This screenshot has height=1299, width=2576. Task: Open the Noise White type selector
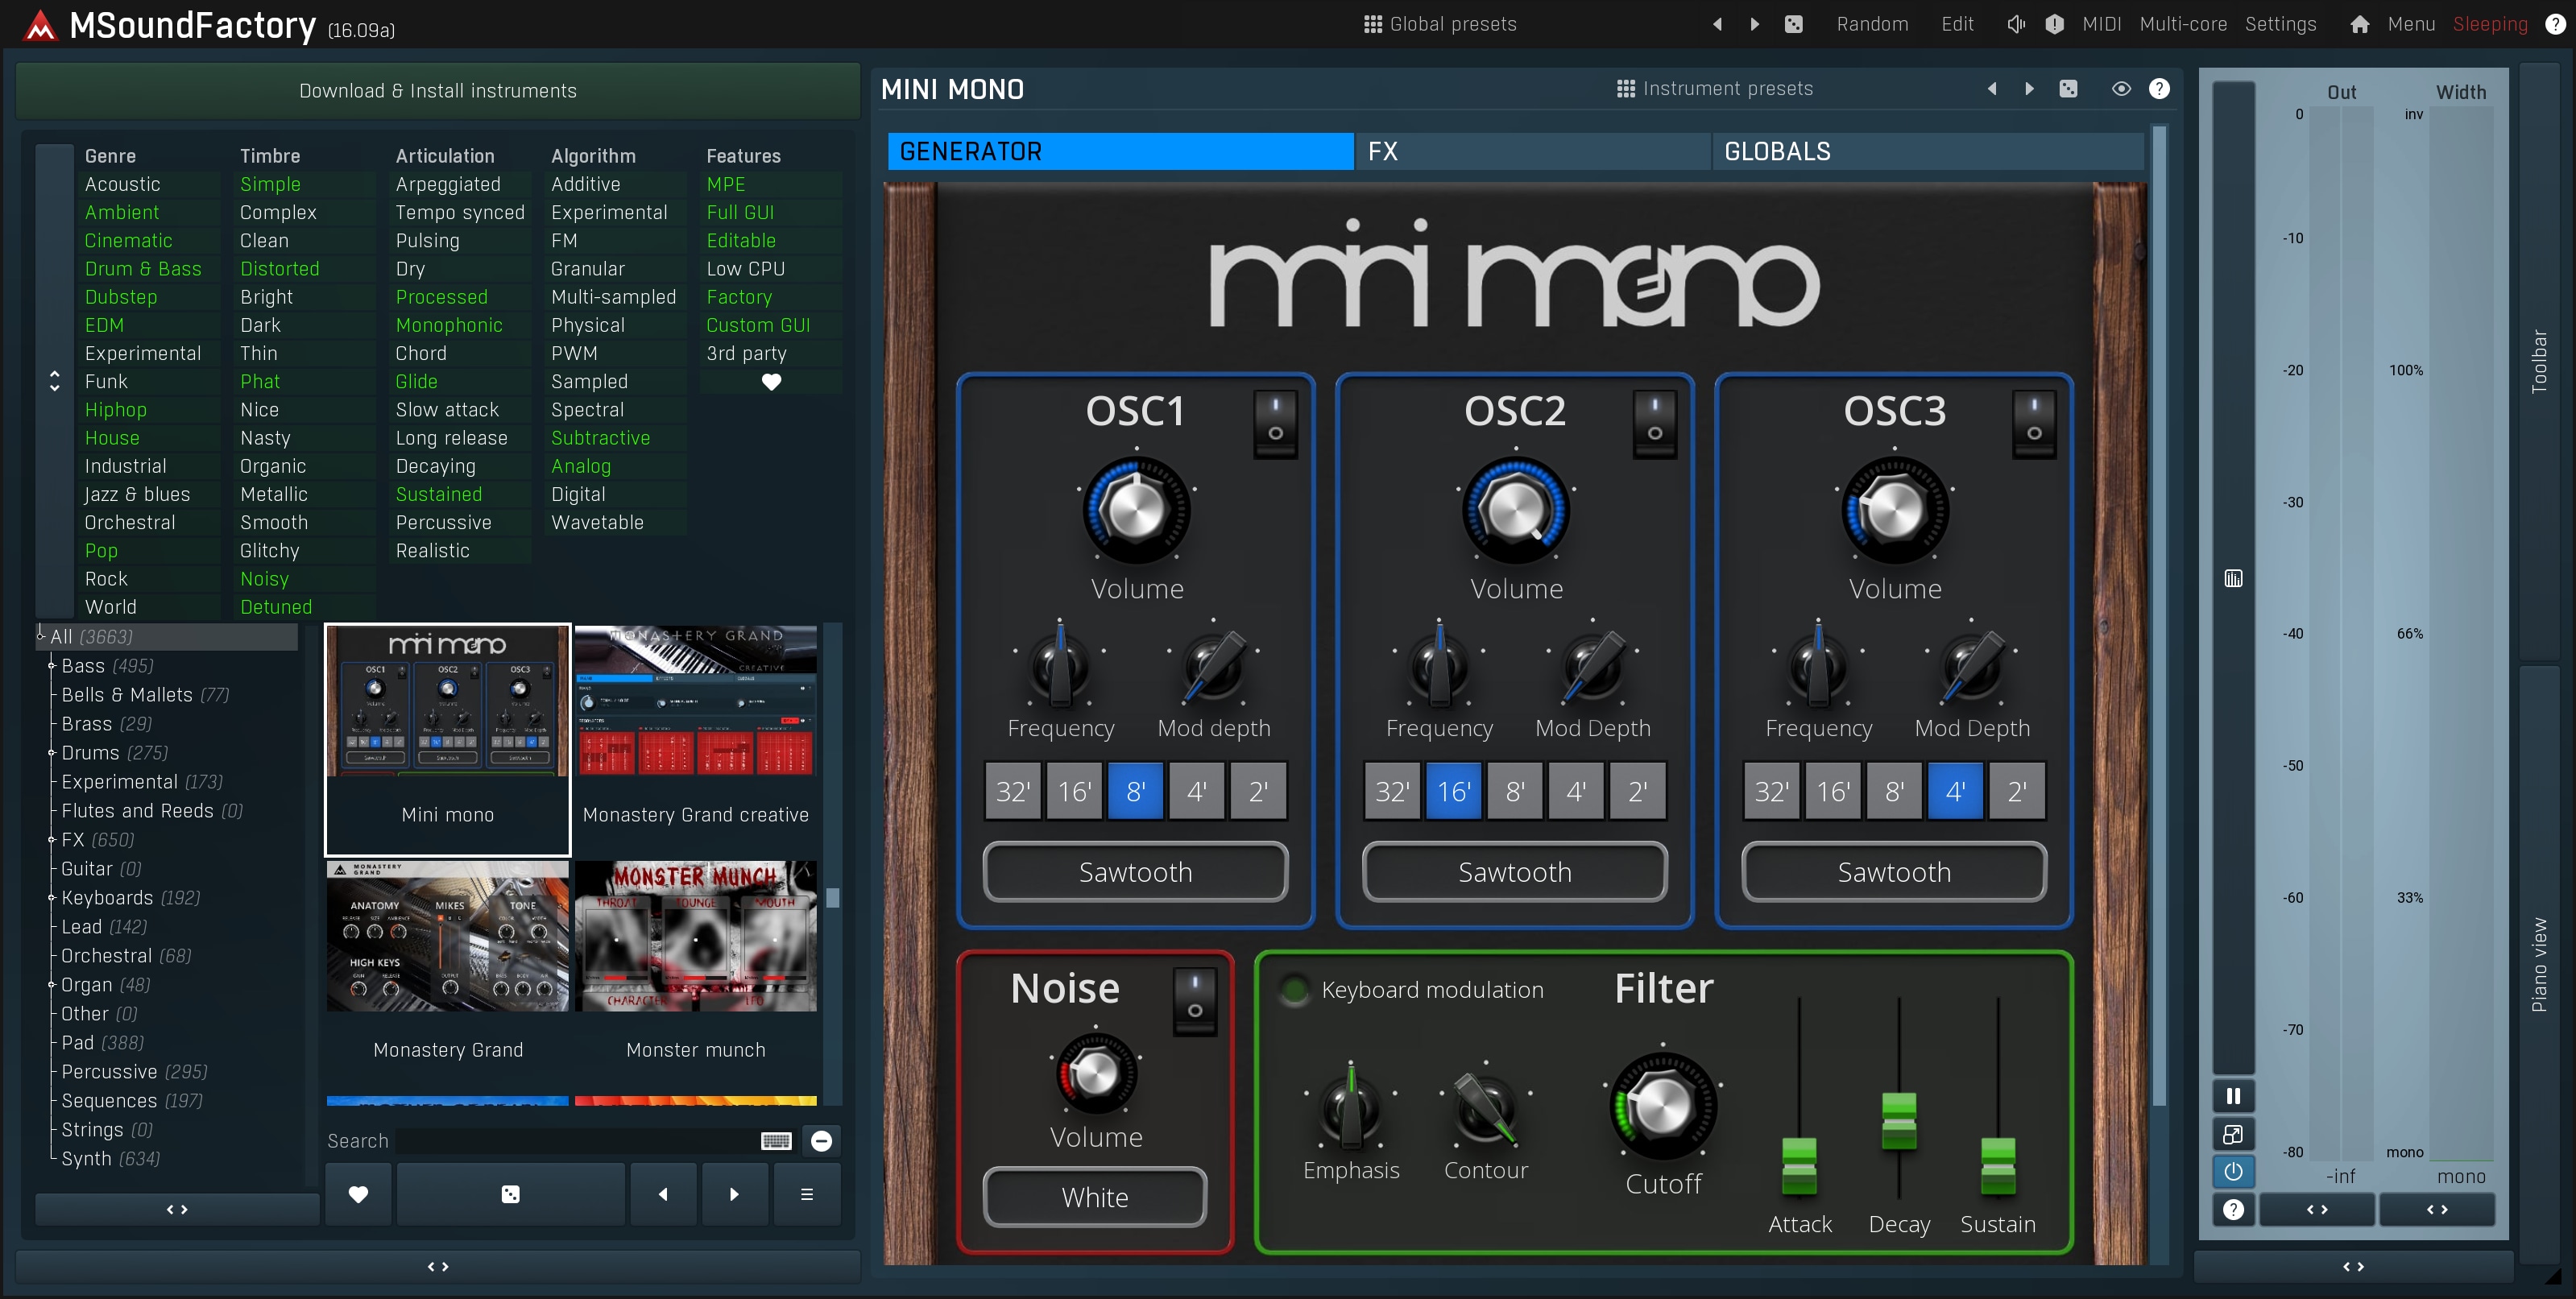[x=1095, y=1197]
